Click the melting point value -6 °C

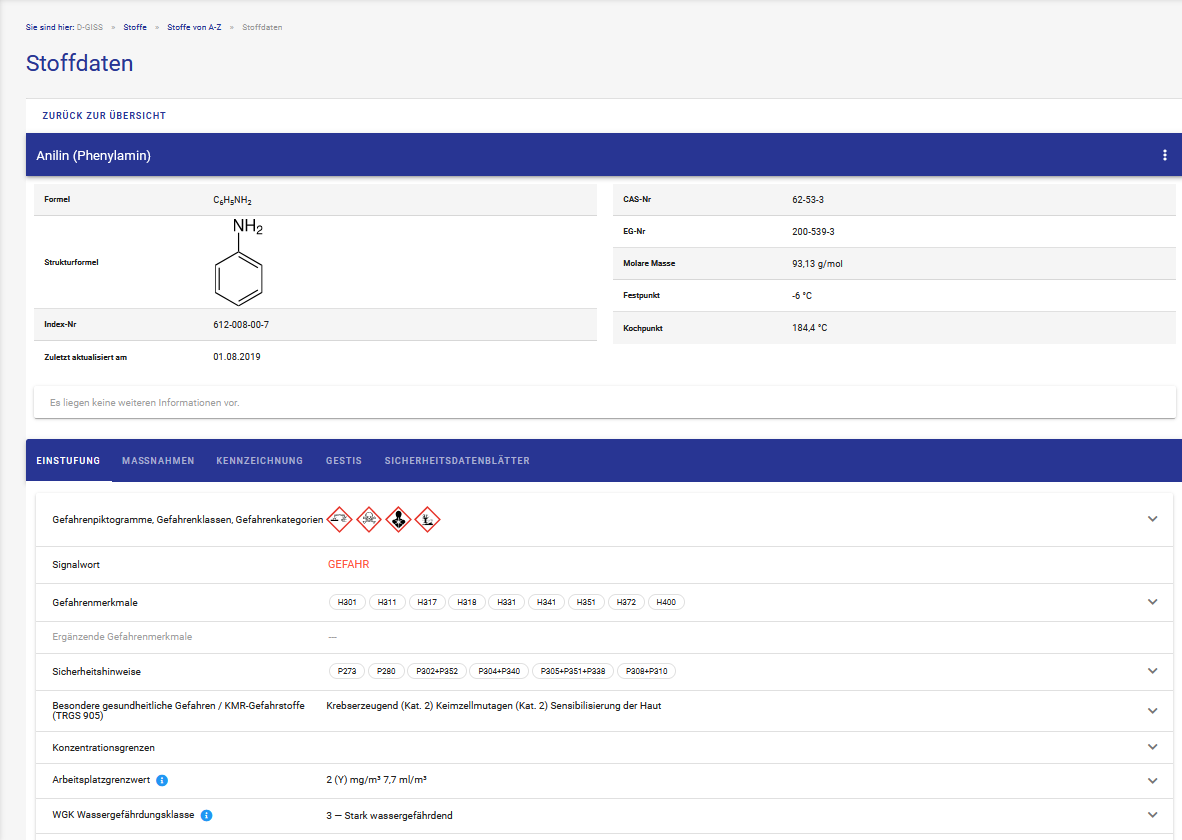point(802,296)
